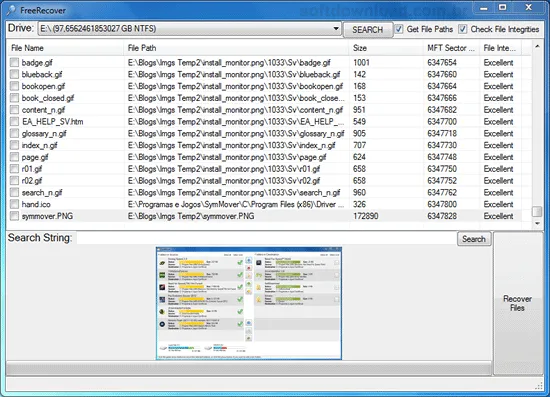Select the EA_HELP_SV.htm file name

pos(53,122)
